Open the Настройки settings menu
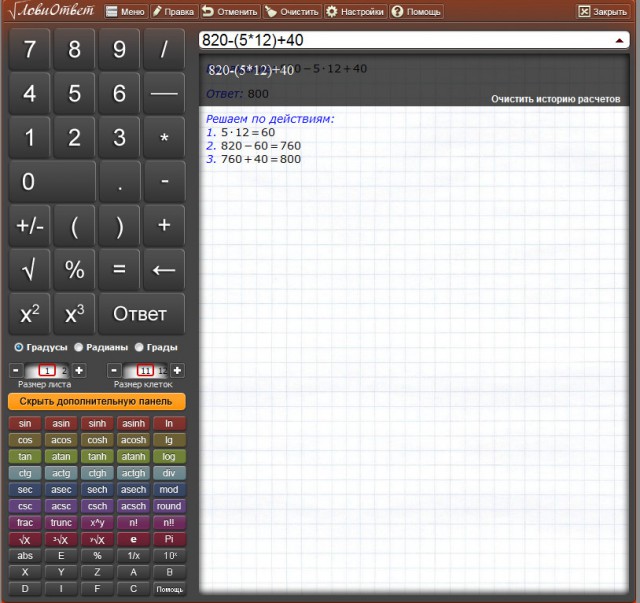 click(x=355, y=12)
